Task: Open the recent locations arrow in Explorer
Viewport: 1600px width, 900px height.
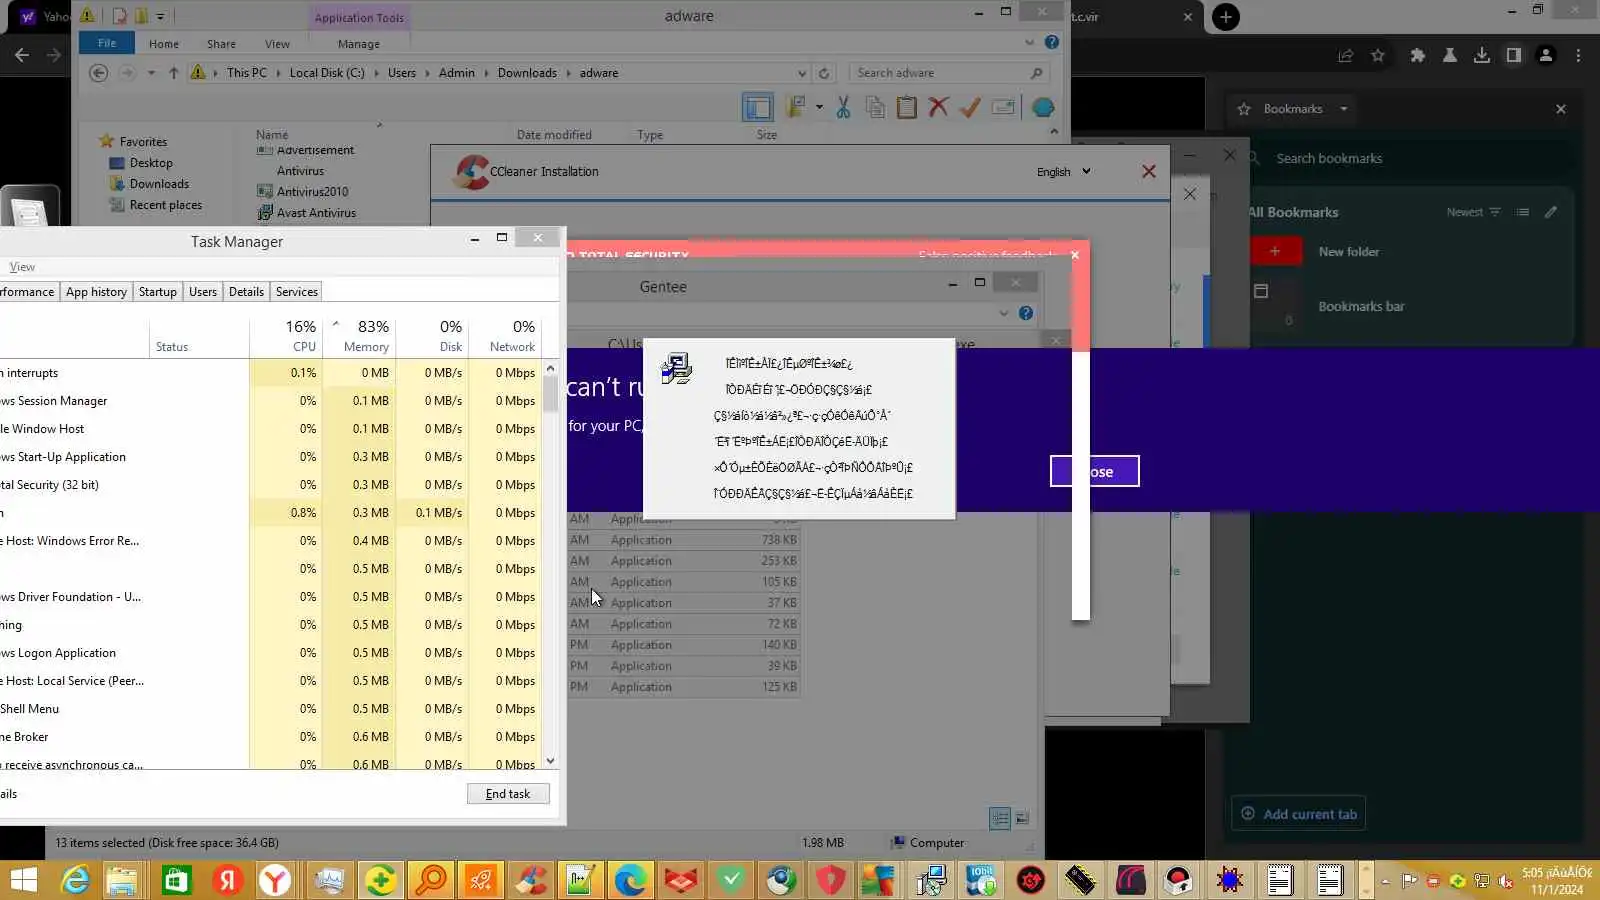Action: pos(151,73)
